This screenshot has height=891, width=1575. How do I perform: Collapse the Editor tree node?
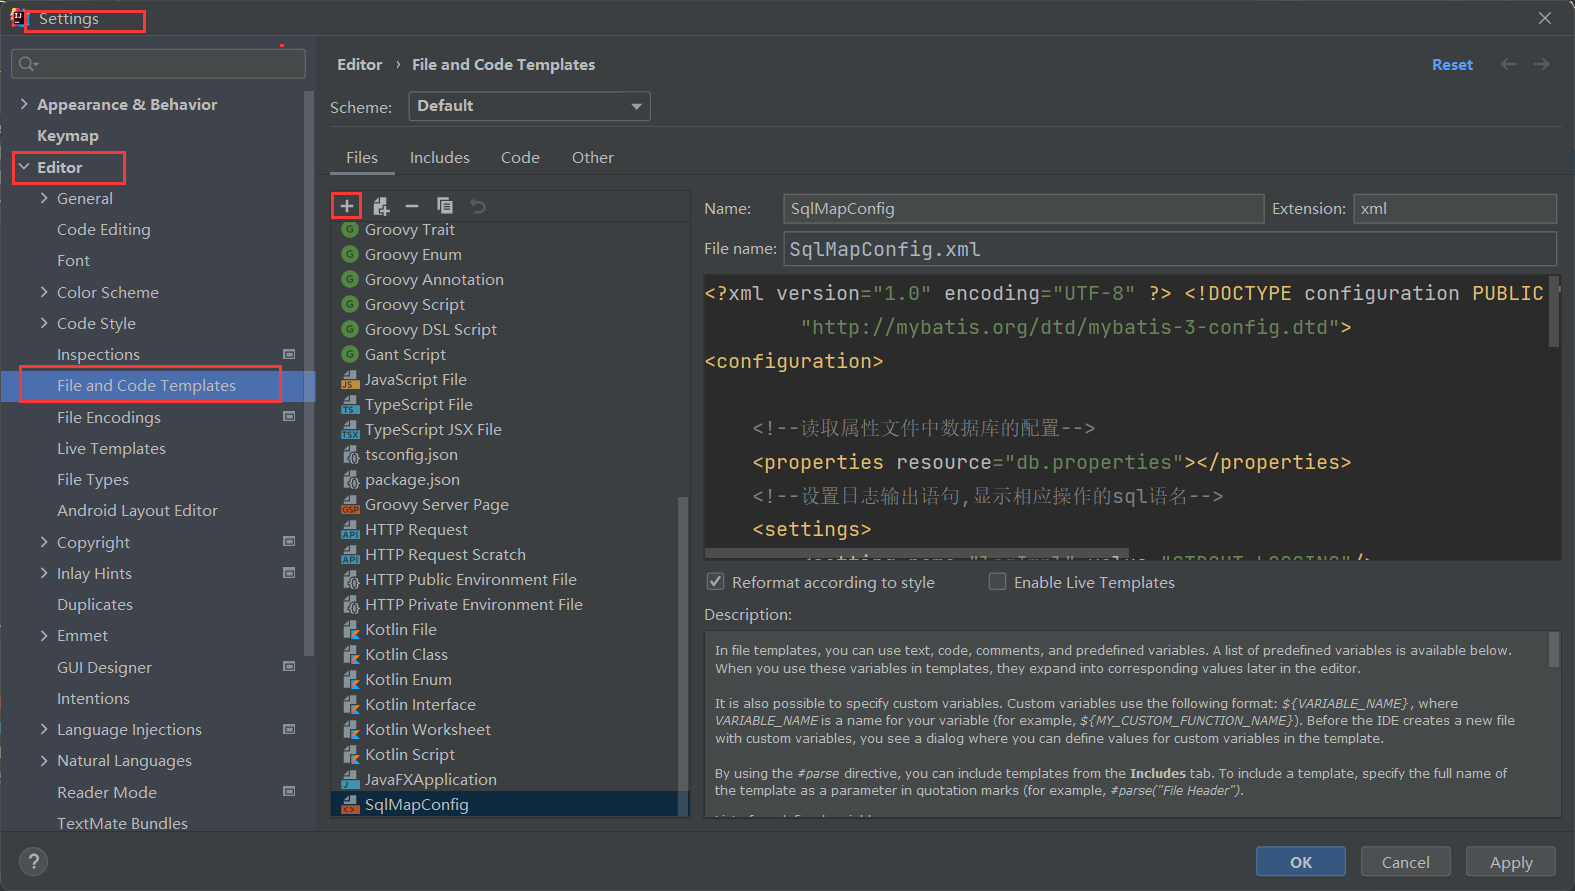[x=24, y=167]
